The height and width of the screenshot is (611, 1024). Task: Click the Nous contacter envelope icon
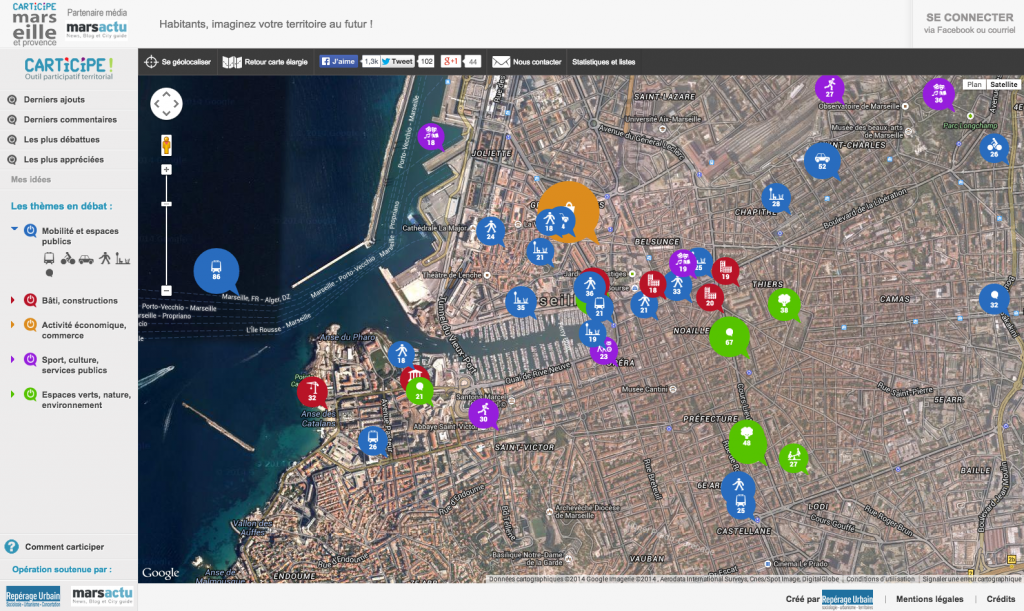click(x=501, y=62)
